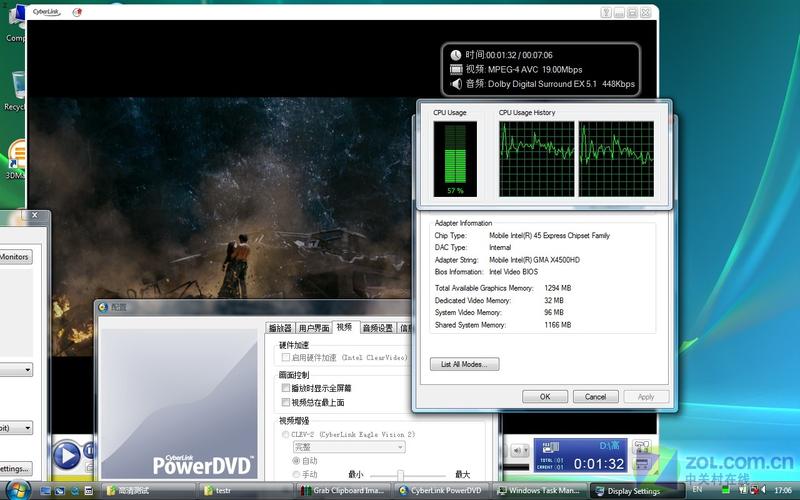Enable hardware acceleration (Intel ClearVideo) checkbox
800x500 pixels.
[286, 358]
